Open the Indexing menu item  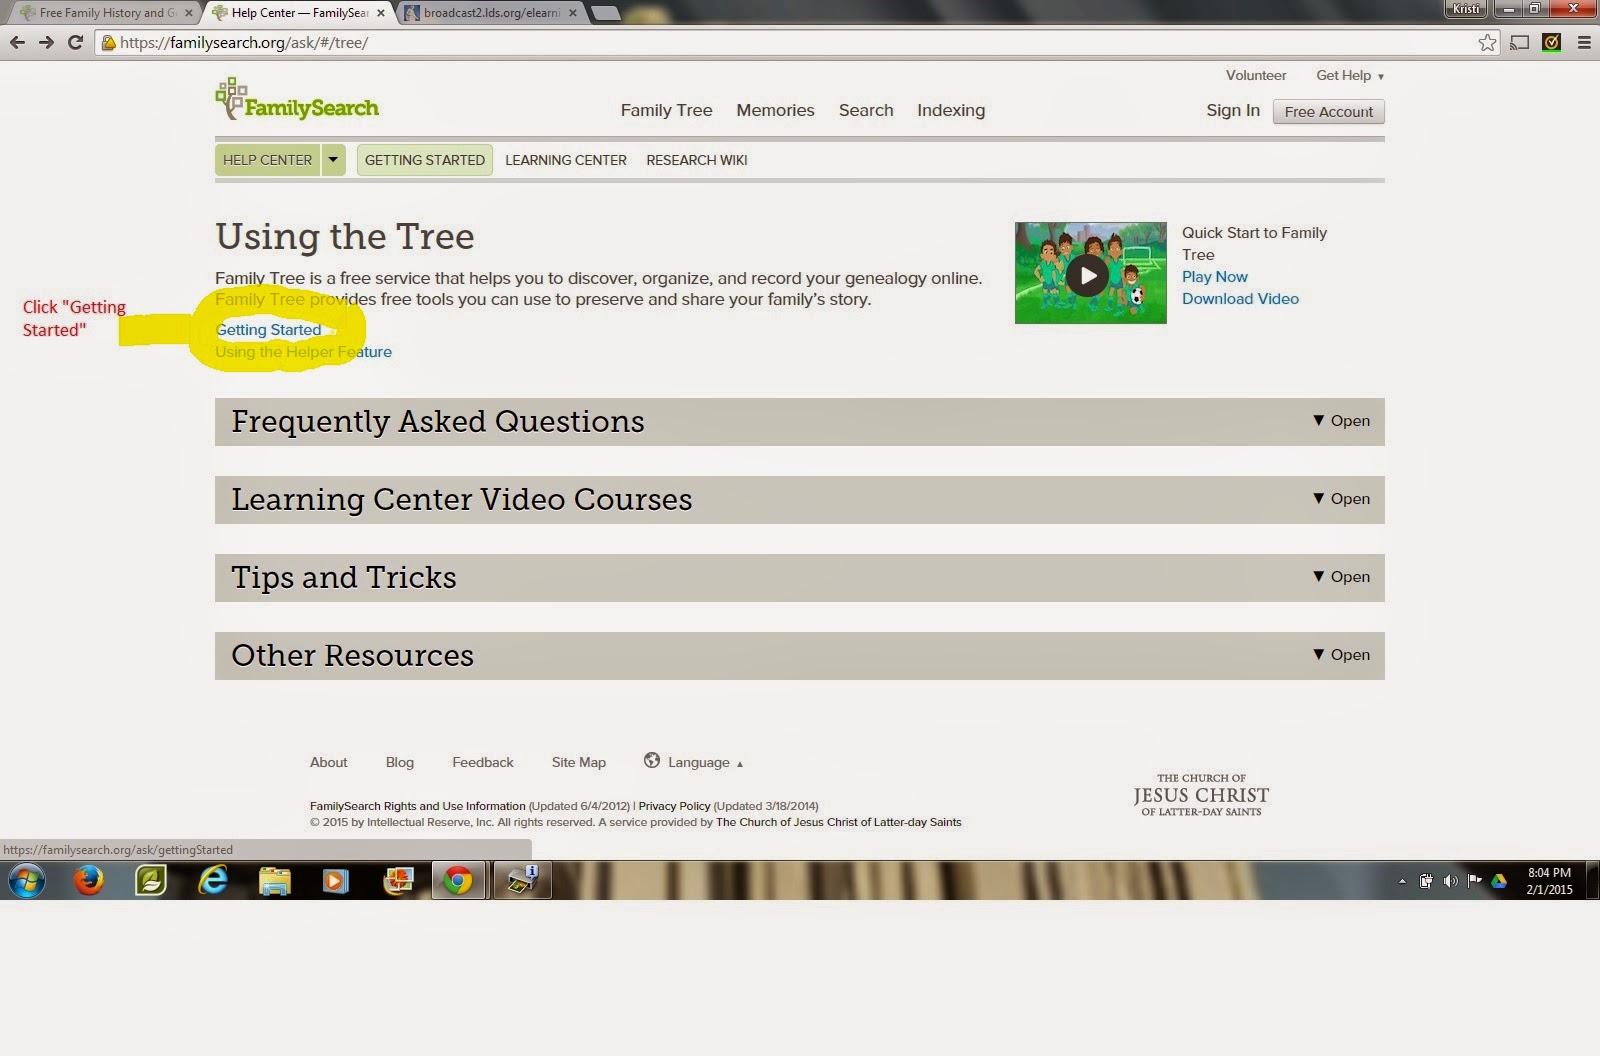[x=951, y=110]
